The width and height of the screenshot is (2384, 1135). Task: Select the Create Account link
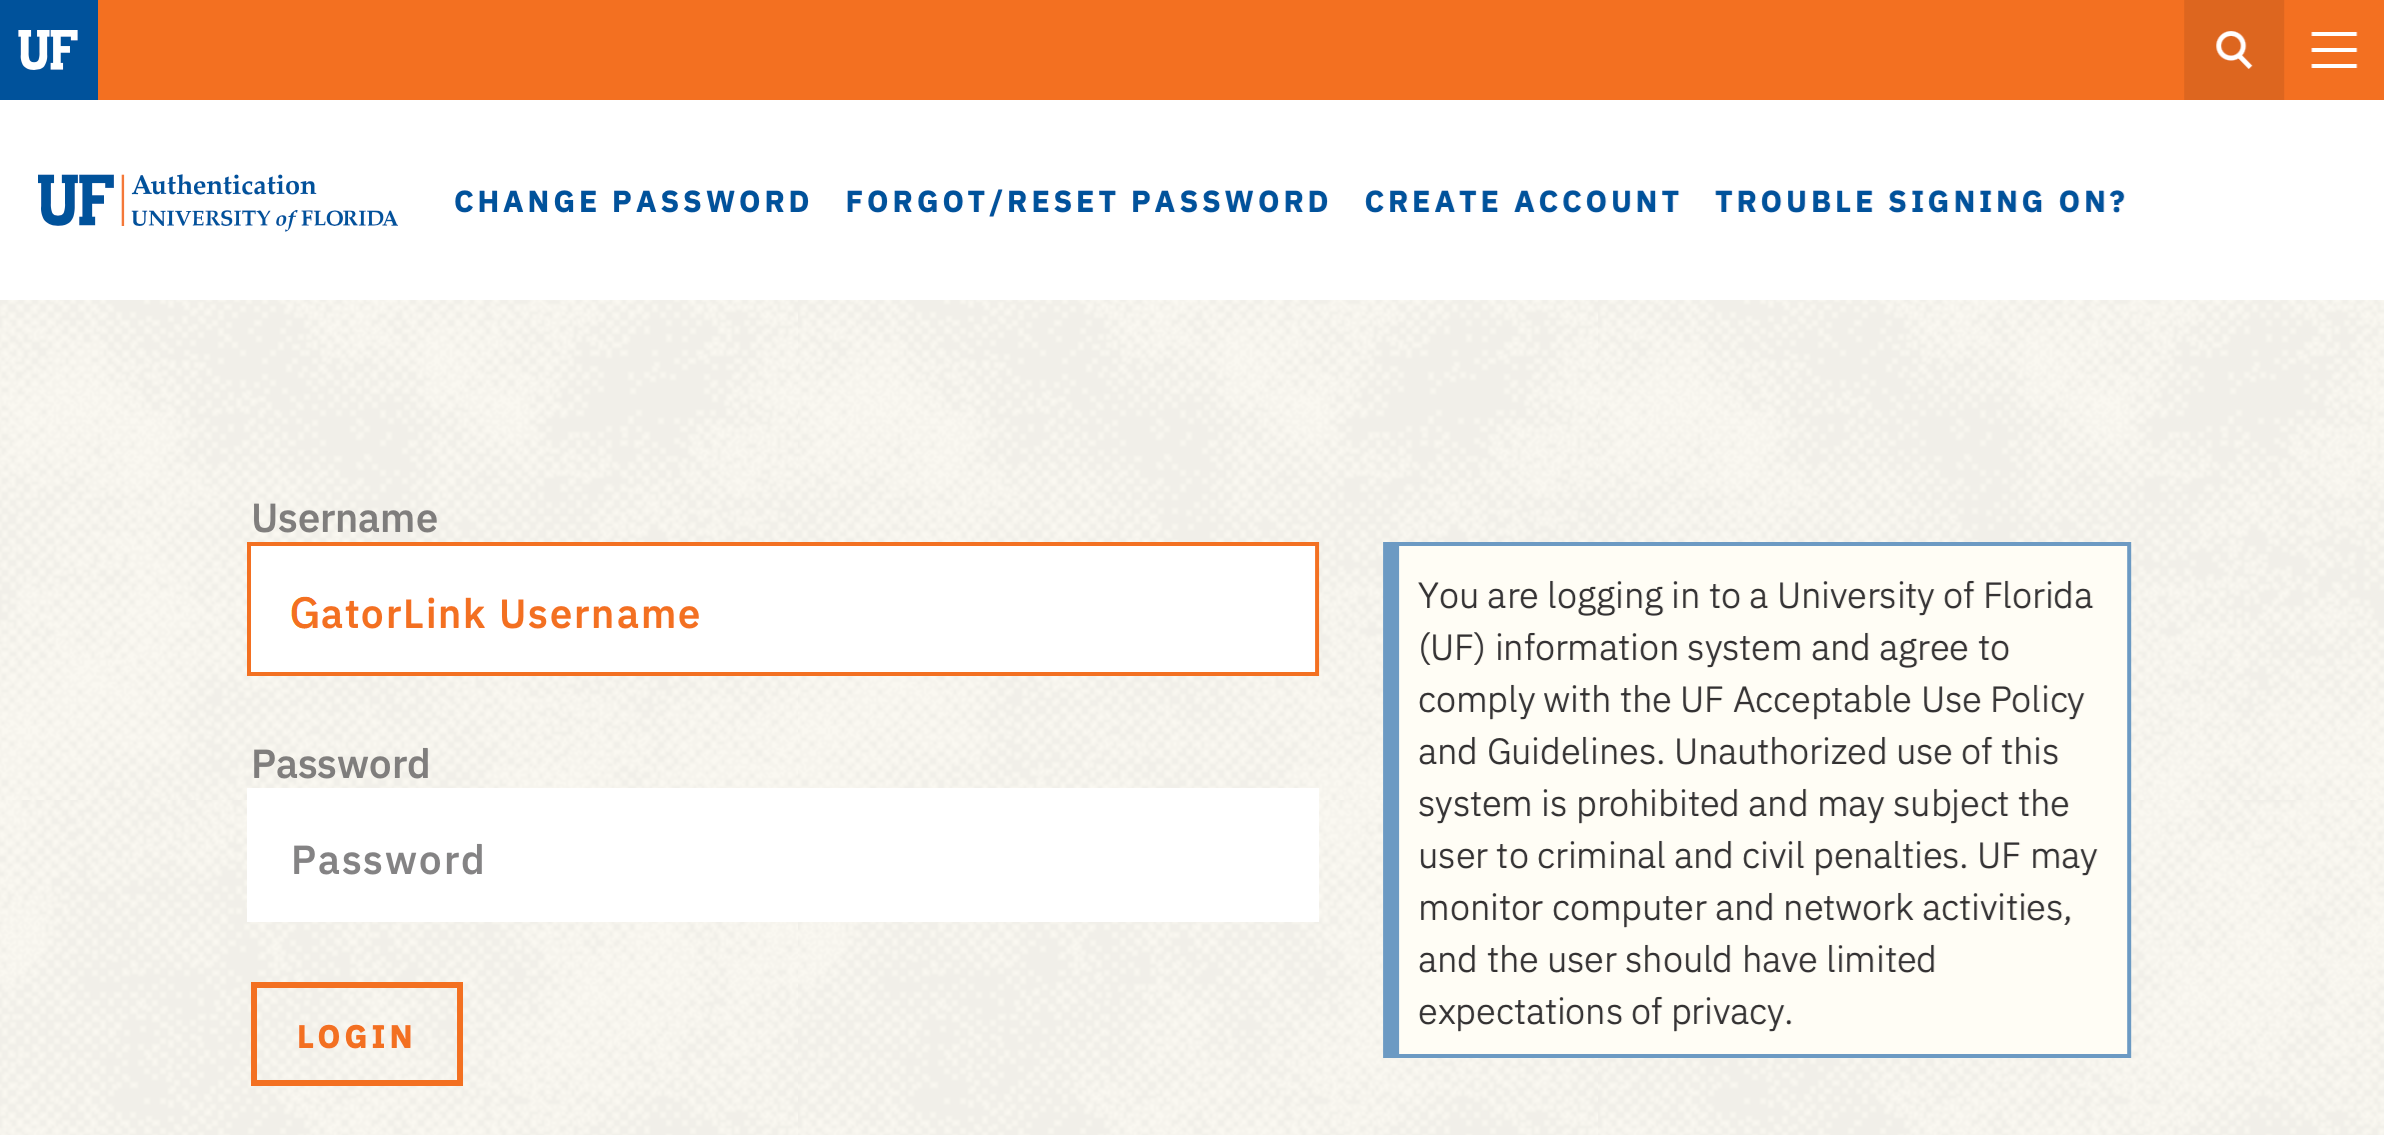[x=1522, y=202]
